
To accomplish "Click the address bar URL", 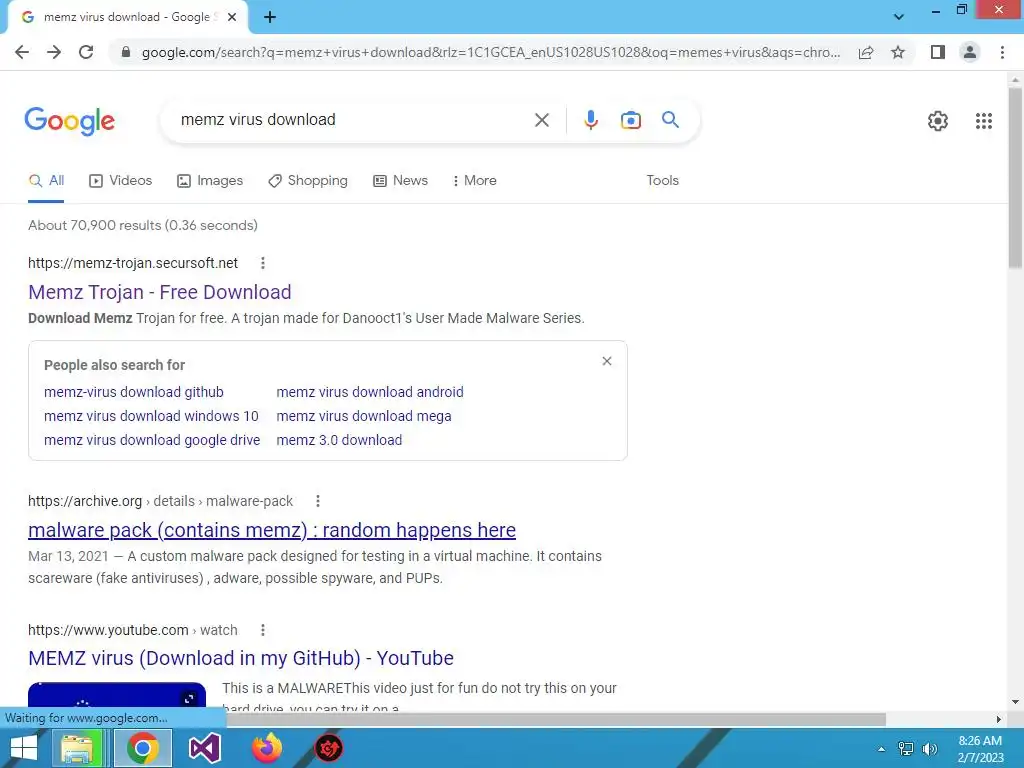I will pos(491,52).
